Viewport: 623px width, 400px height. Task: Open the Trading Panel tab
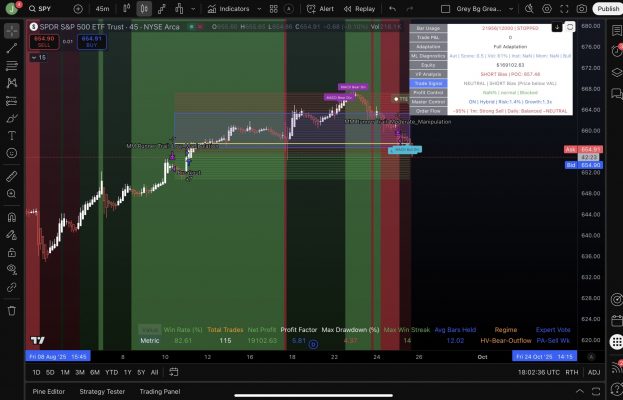click(160, 391)
